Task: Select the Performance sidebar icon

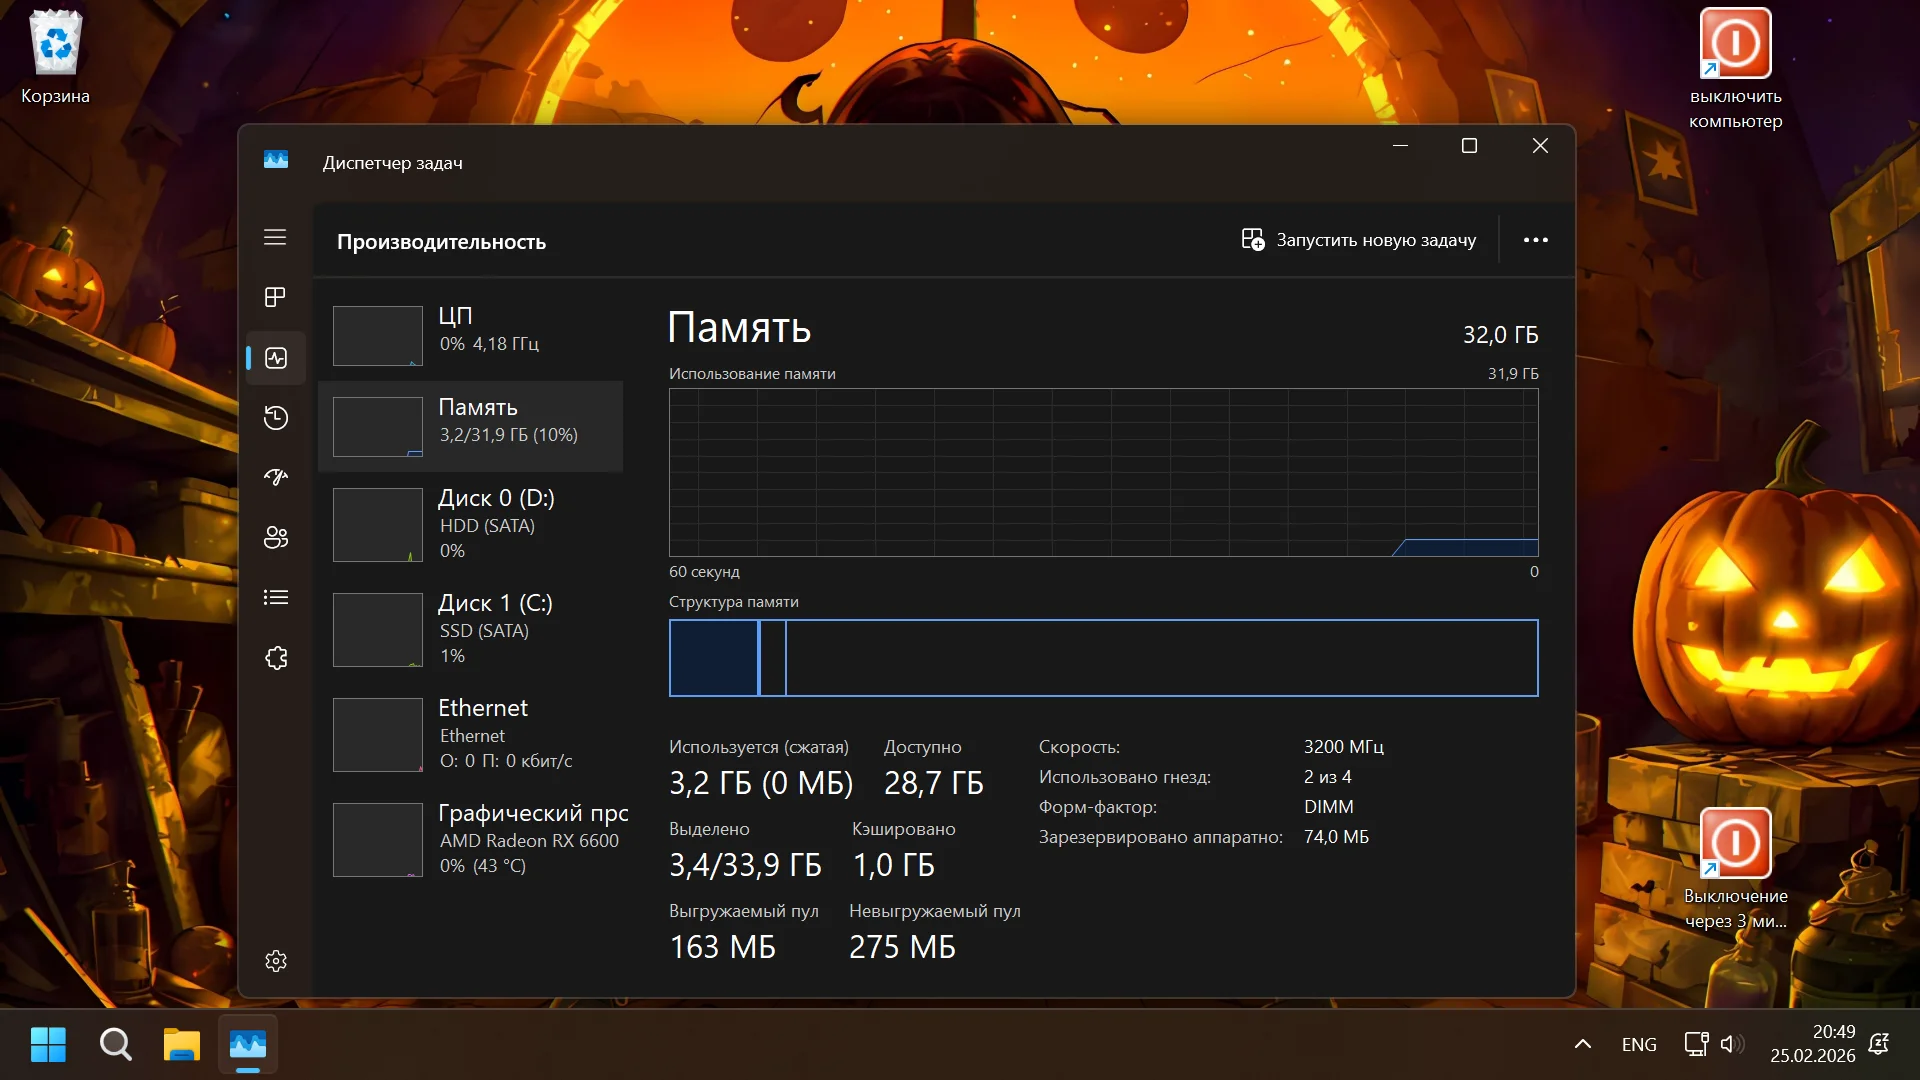Action: pyautogui.click(x=276, y=358)
